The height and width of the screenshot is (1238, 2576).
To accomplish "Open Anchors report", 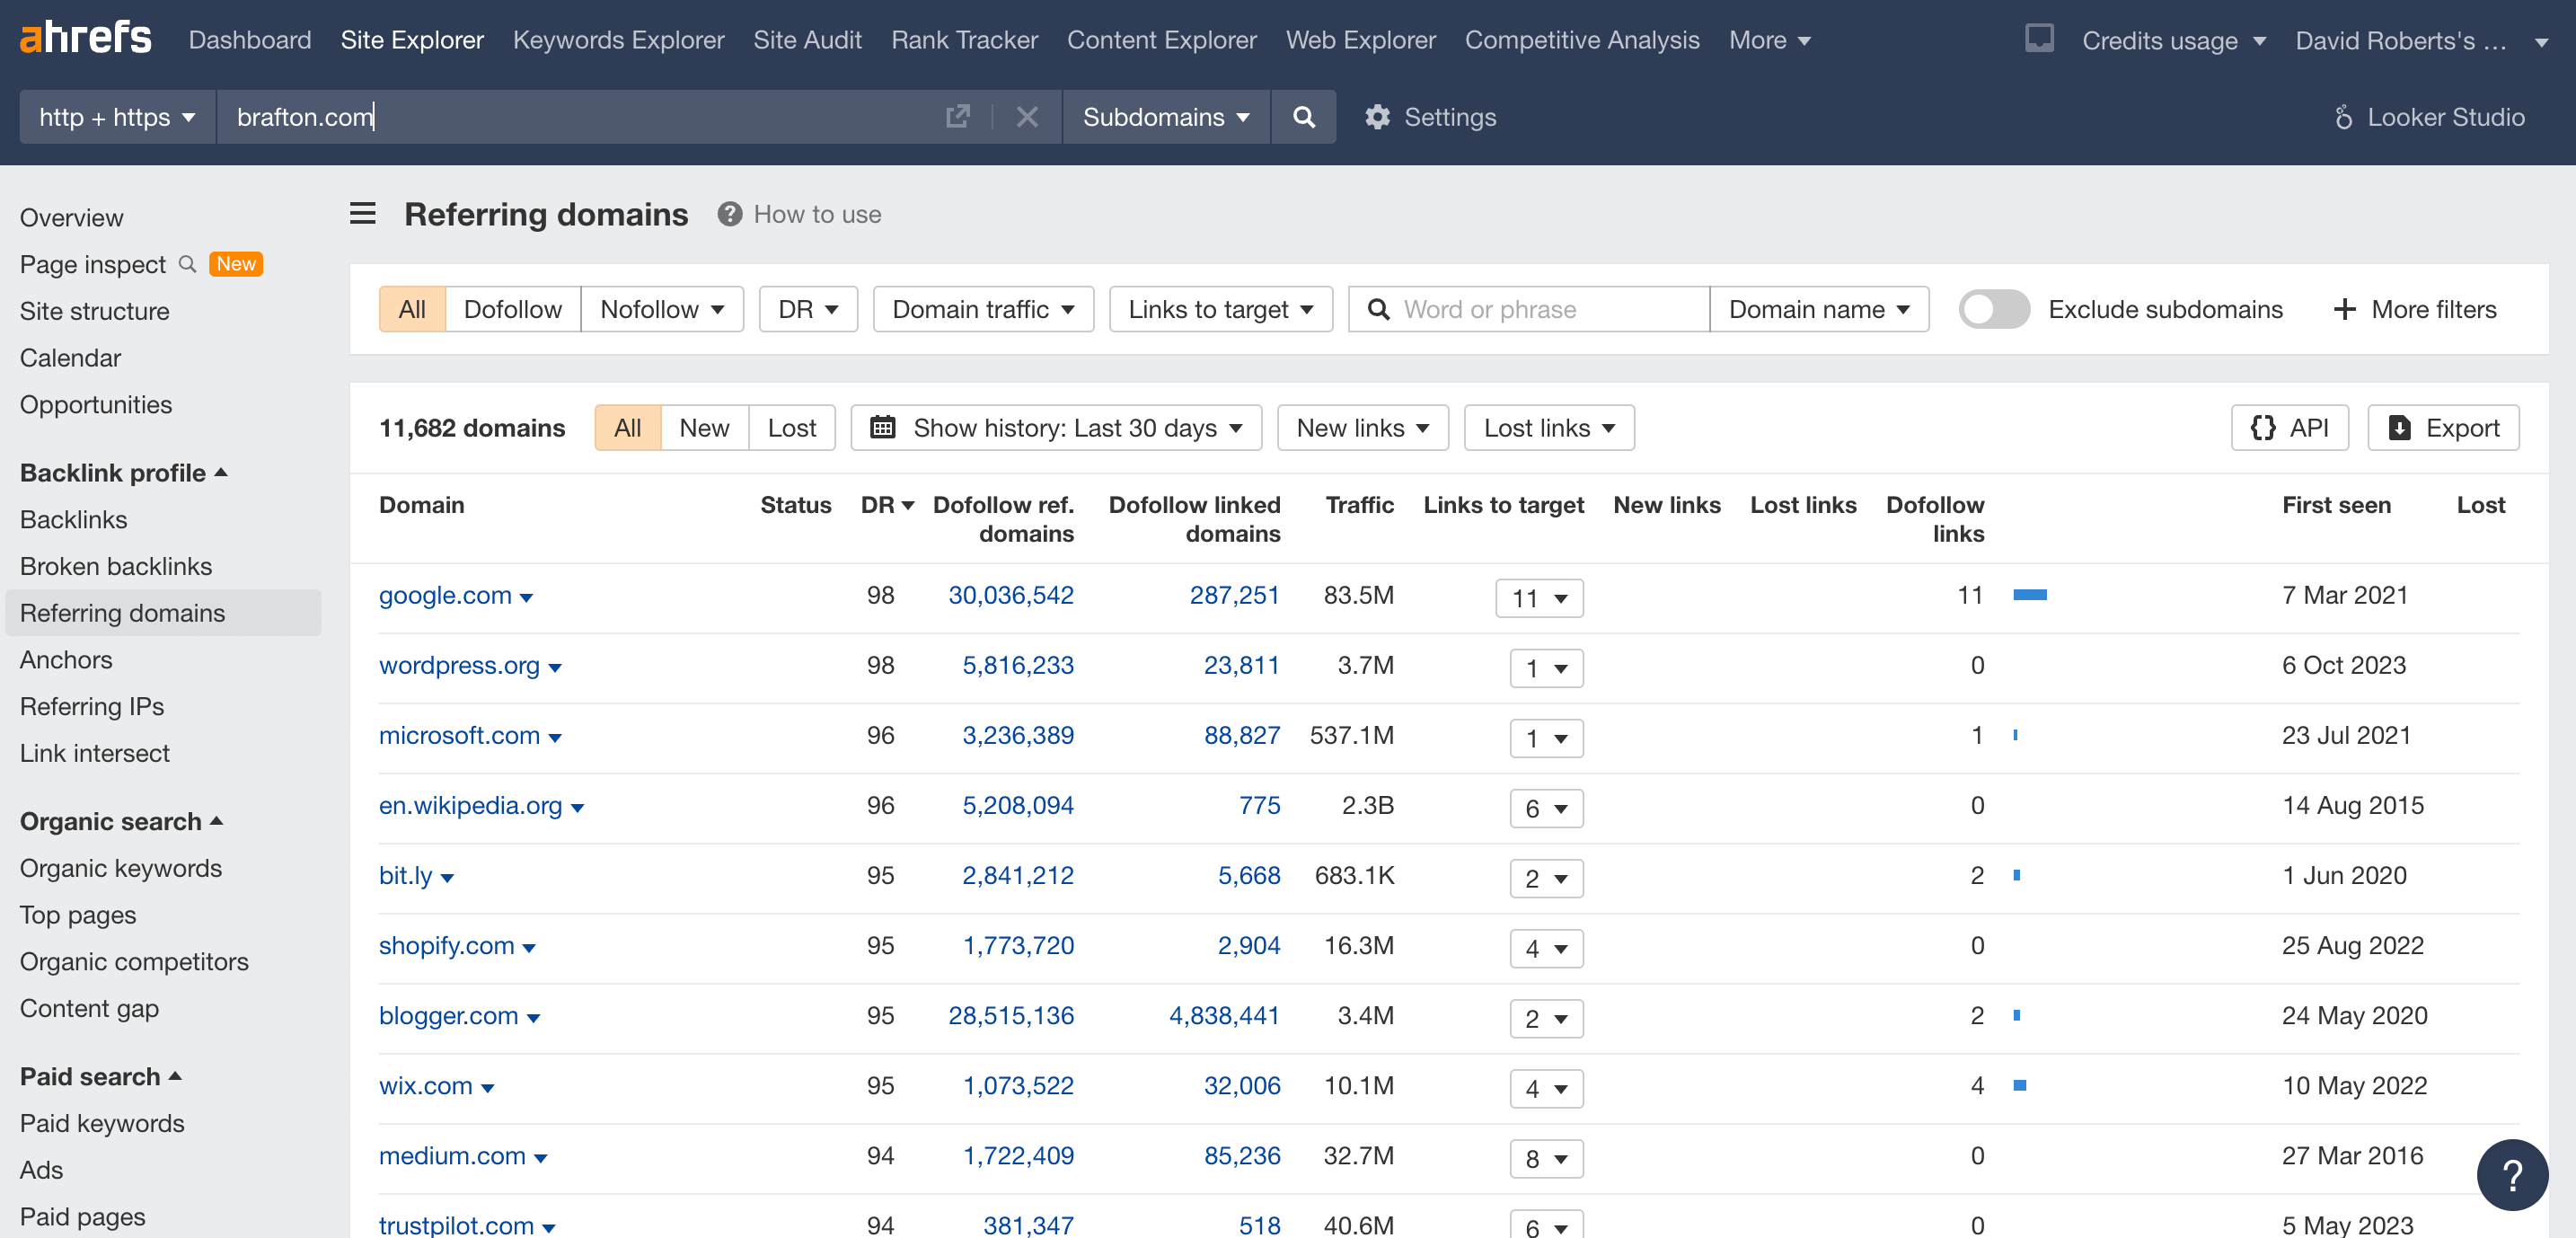I will coord(65,659).
